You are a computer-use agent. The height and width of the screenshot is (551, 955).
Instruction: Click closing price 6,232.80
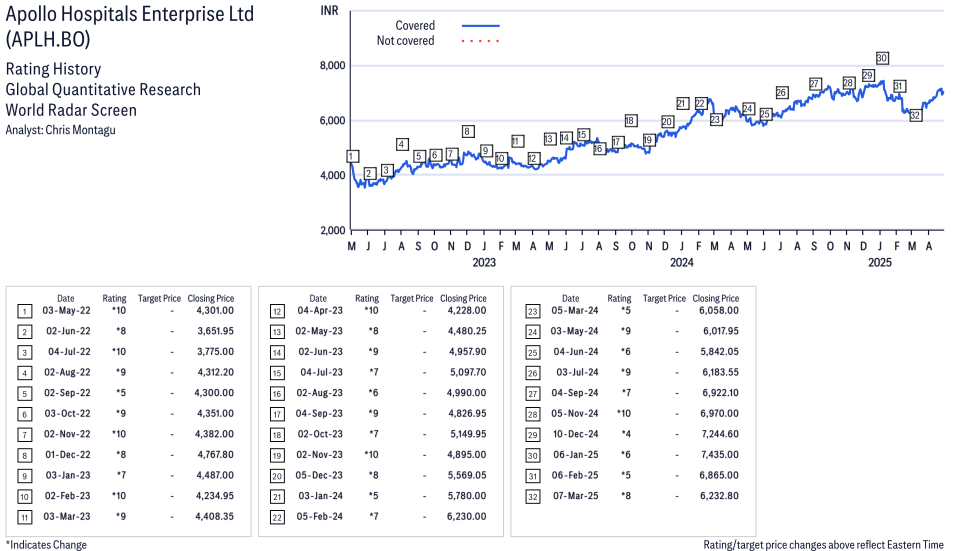point(719,496)
